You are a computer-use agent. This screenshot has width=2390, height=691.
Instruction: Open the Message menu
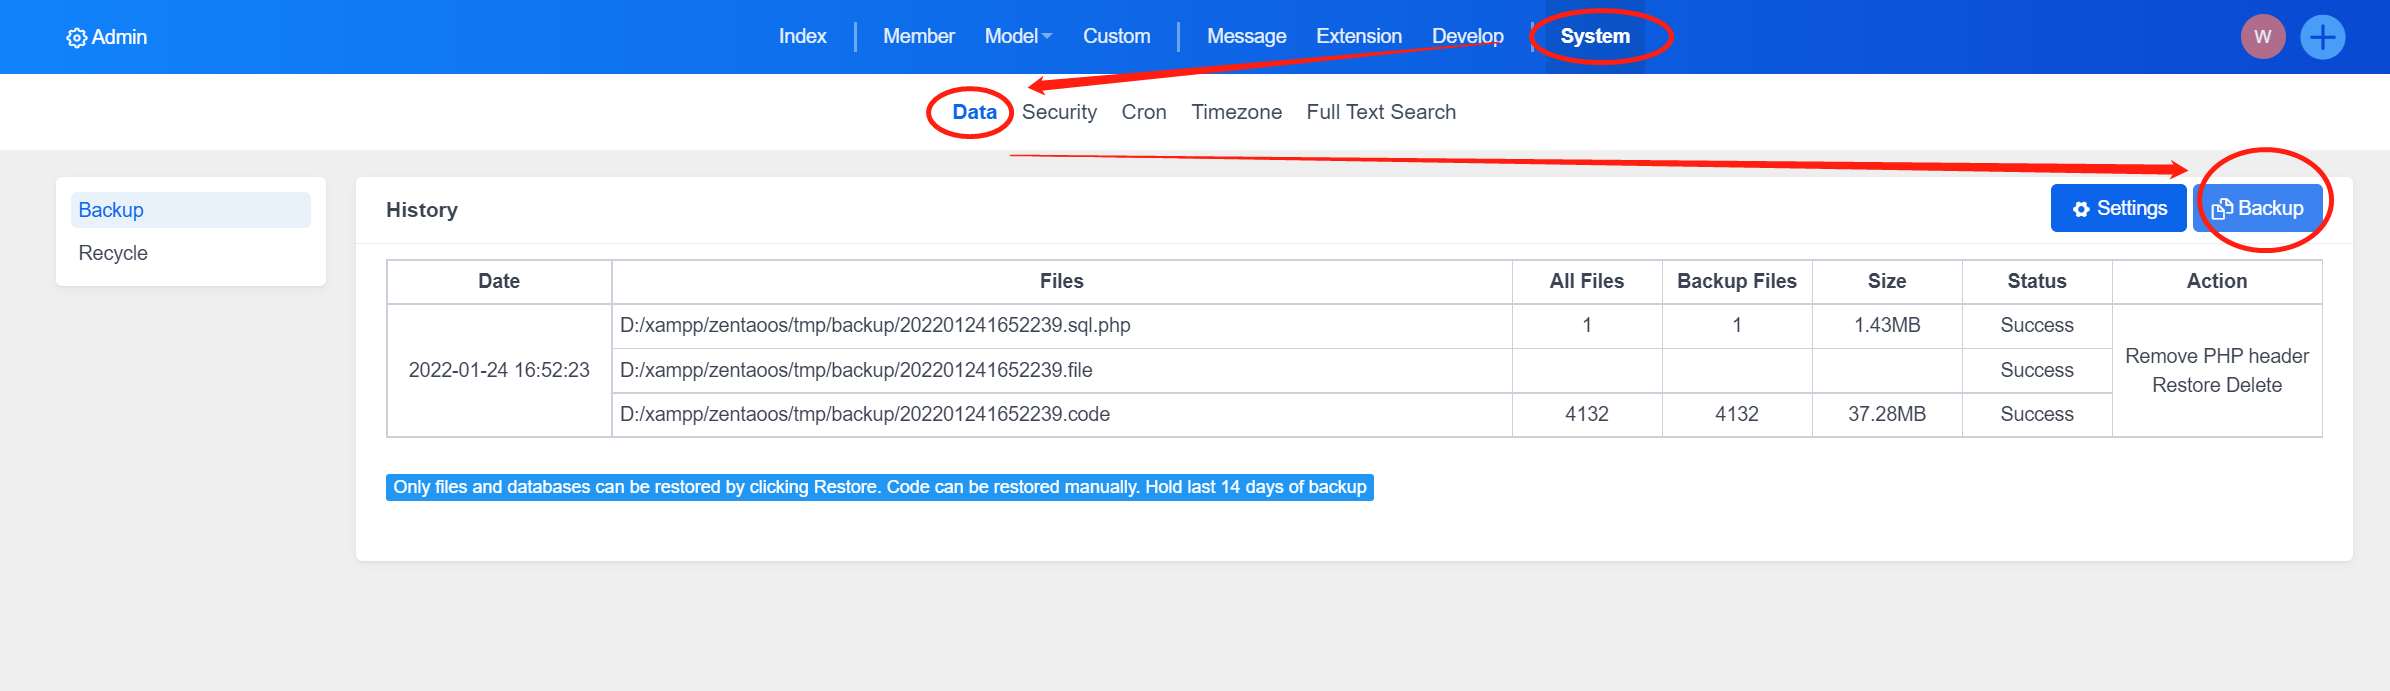click(1246, 36)
